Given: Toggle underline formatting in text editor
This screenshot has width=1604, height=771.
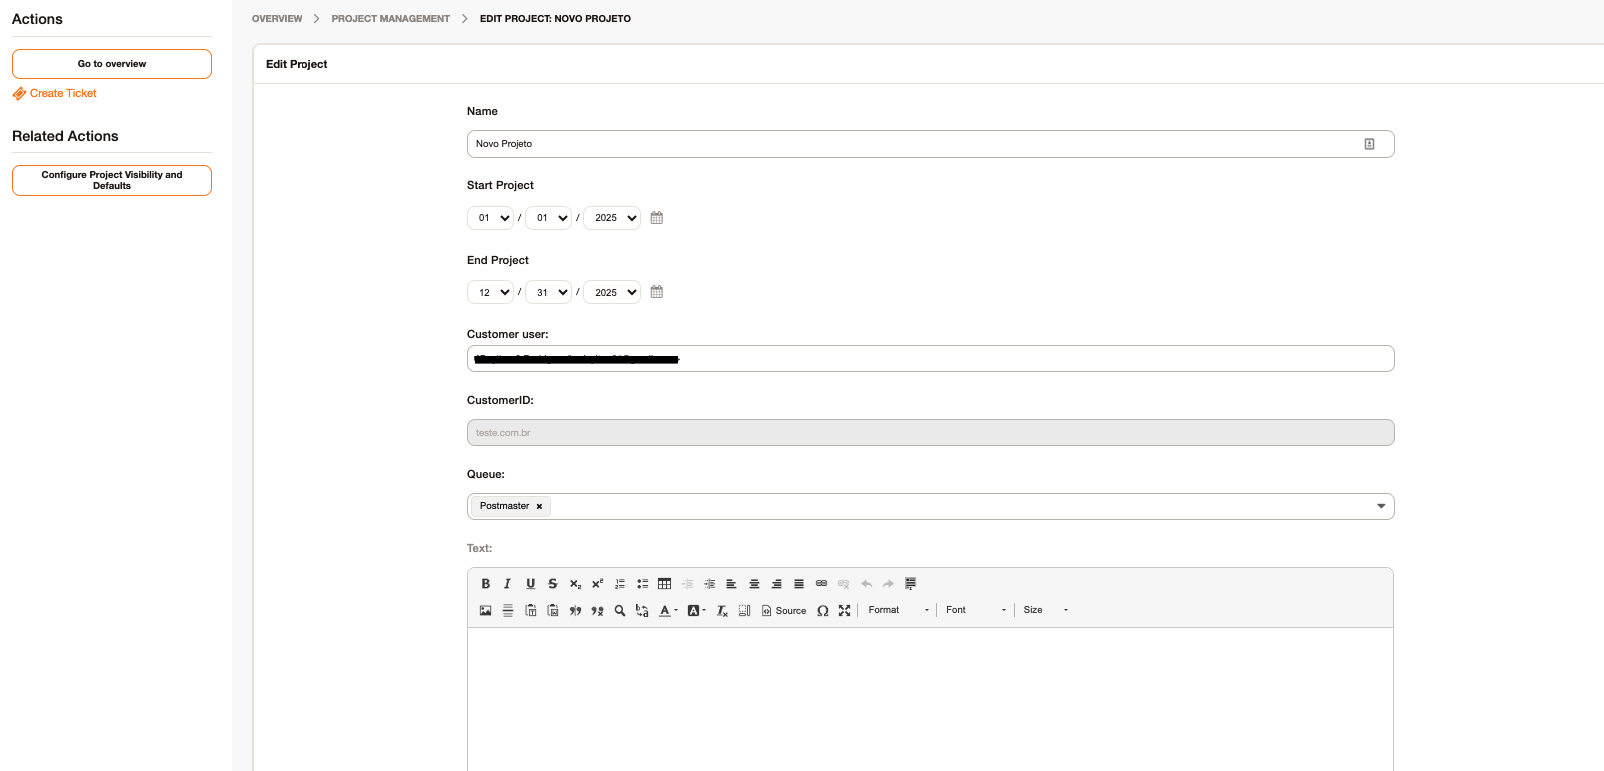Looking at the screenshot, I should 530,584.
